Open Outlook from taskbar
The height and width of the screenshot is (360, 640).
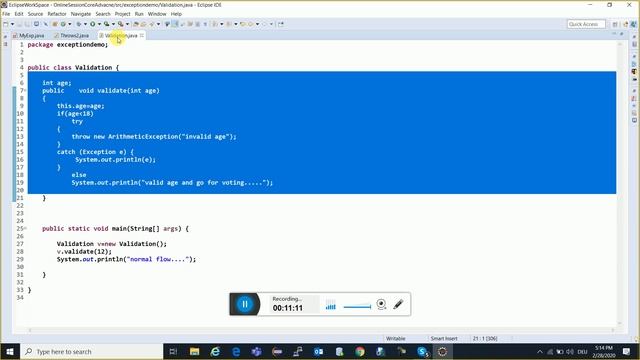pos(318,351)
